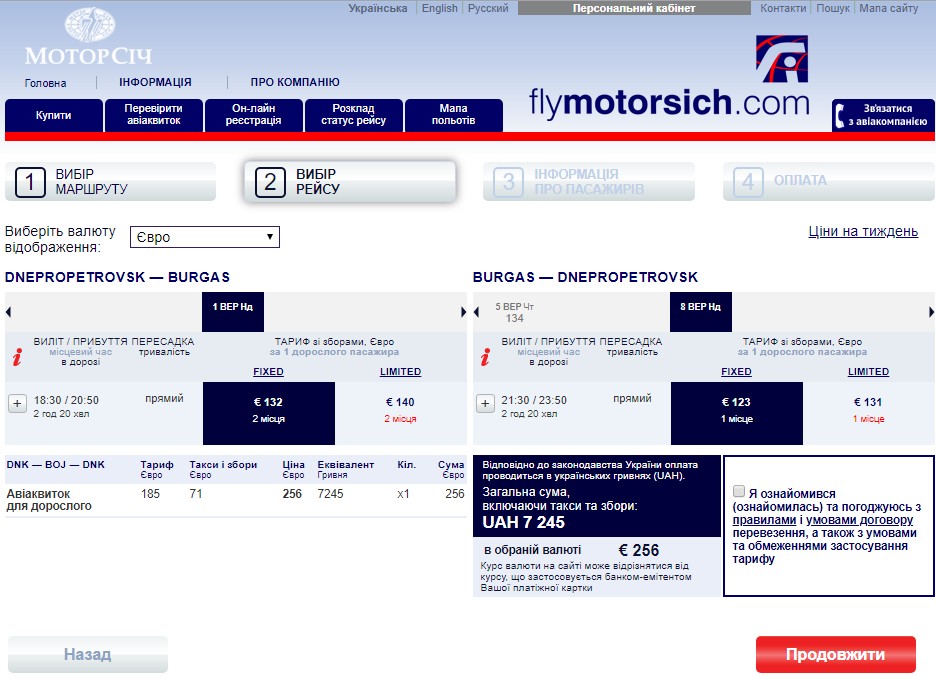Image resolution: width=936 pixels, height=679 pixels.
Task: Open Ціни на тиждень link
Action: (x=863, y=232)
